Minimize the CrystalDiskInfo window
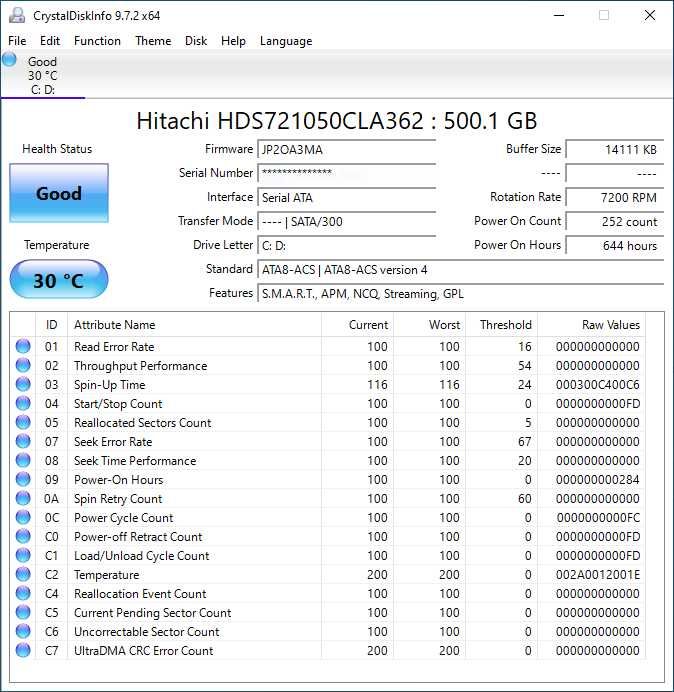This screenshot has width=674, height=692. coord(559,15)
